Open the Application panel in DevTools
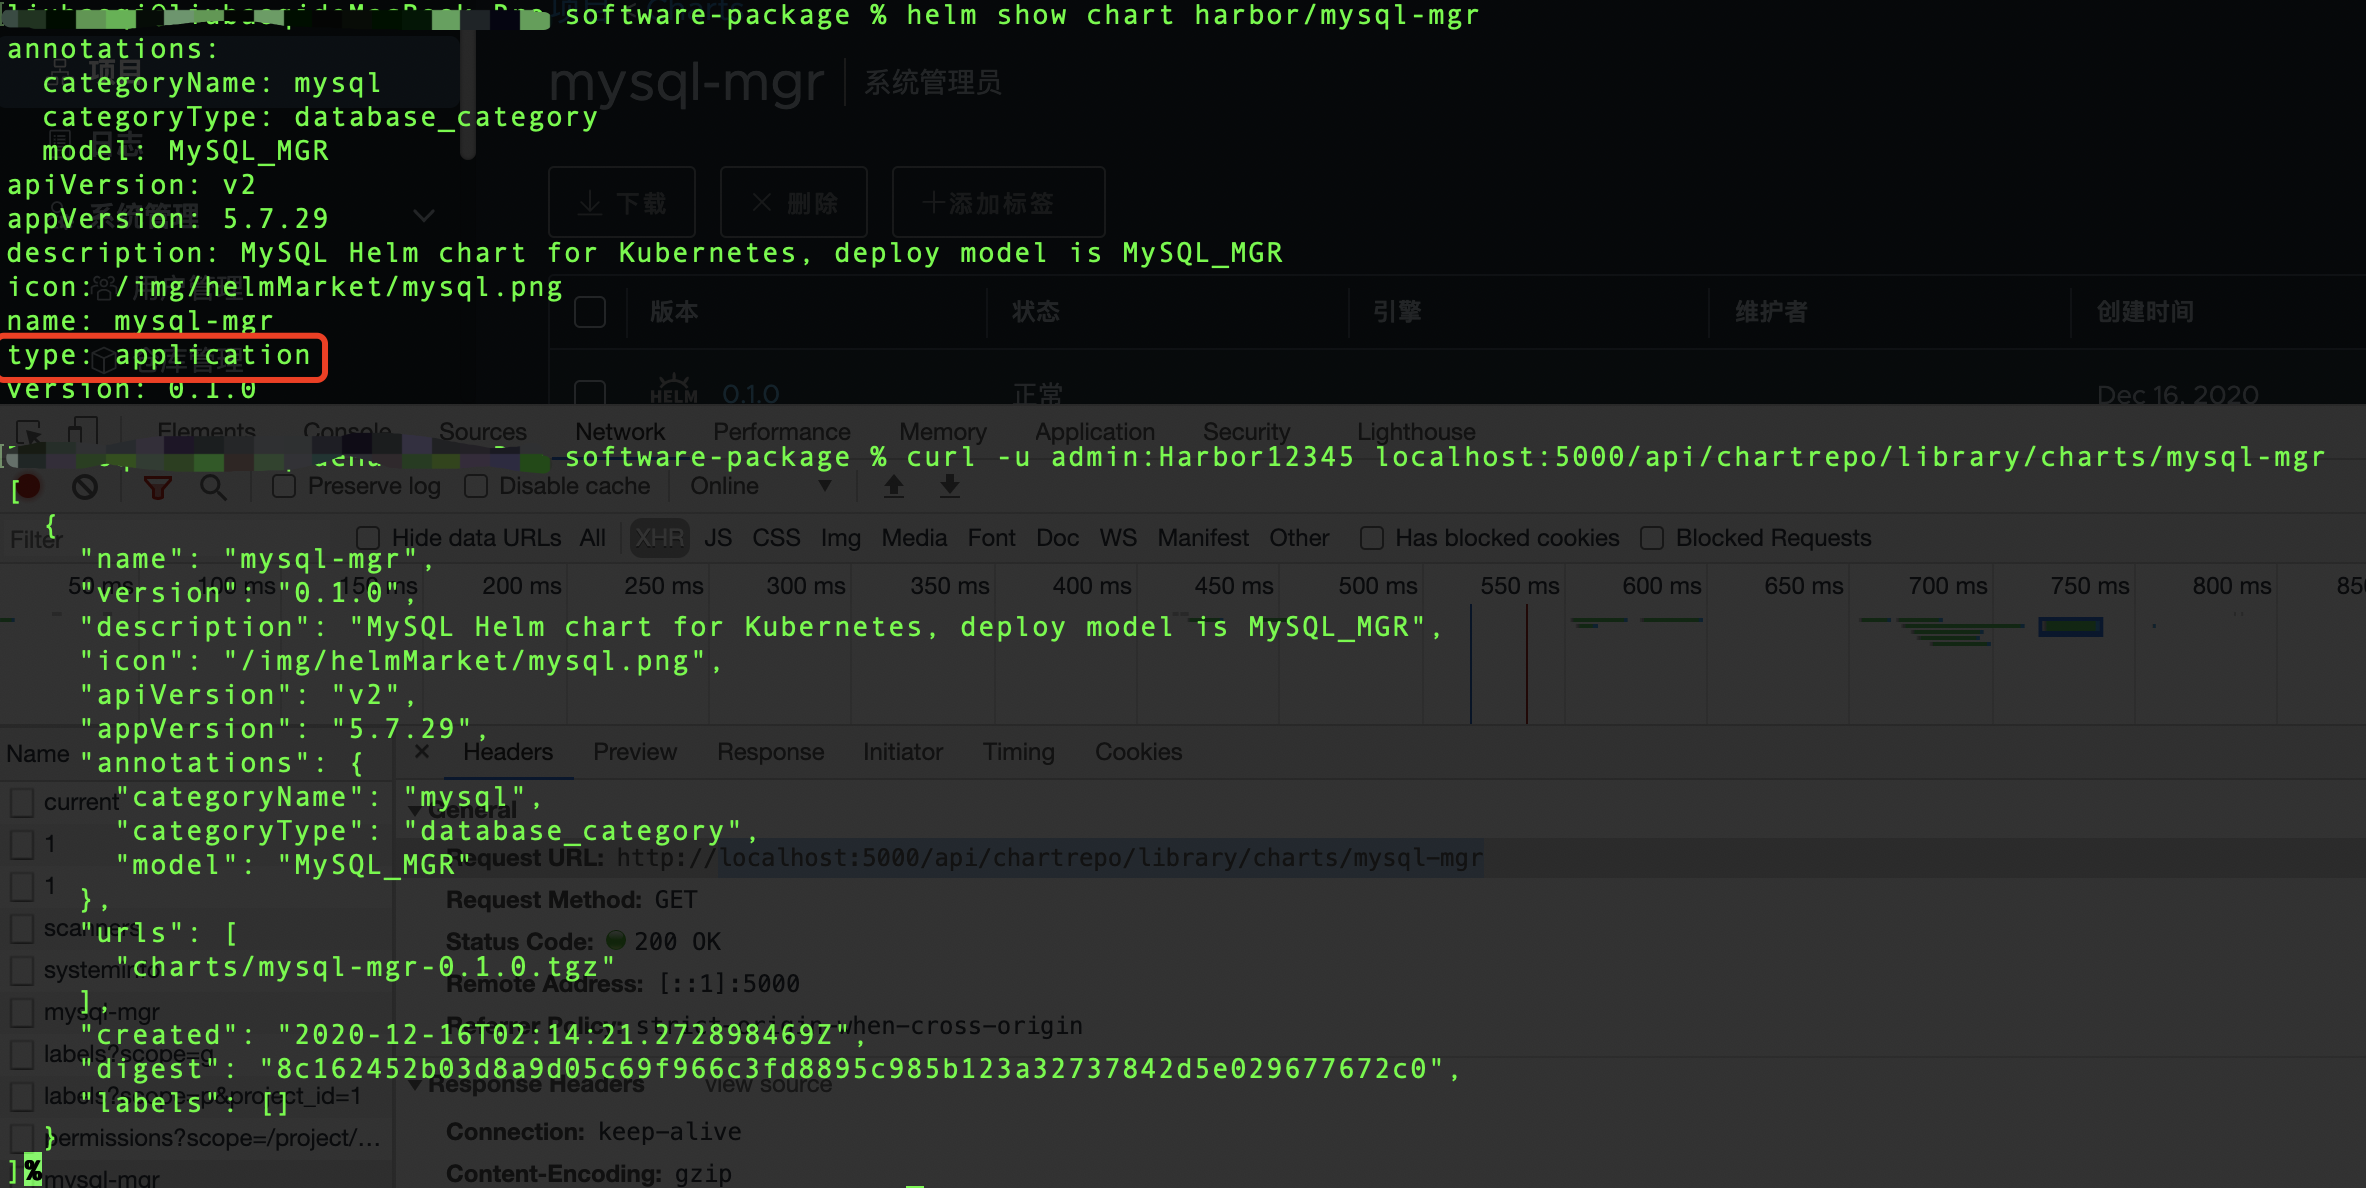The image size is (2366, 1188). [1095, 431]
